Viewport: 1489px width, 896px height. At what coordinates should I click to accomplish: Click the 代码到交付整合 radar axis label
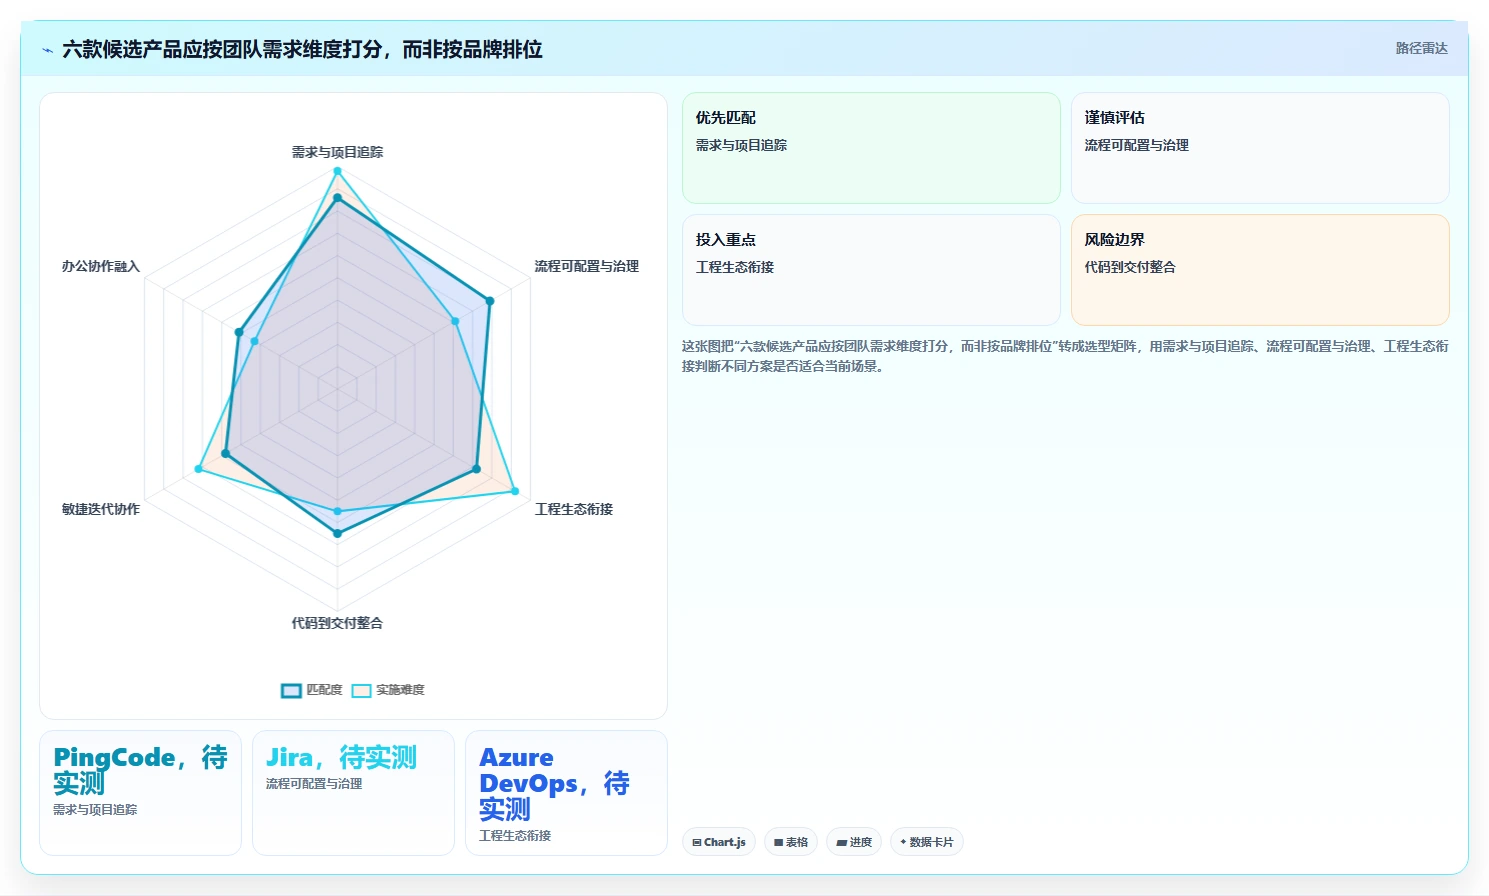[x=337, y=623]
